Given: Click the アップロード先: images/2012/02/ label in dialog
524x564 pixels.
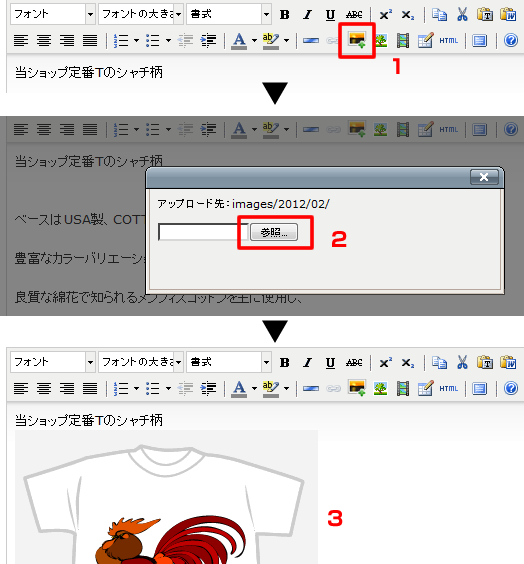Looking at the screenshot, I should [x=243, y=204].
